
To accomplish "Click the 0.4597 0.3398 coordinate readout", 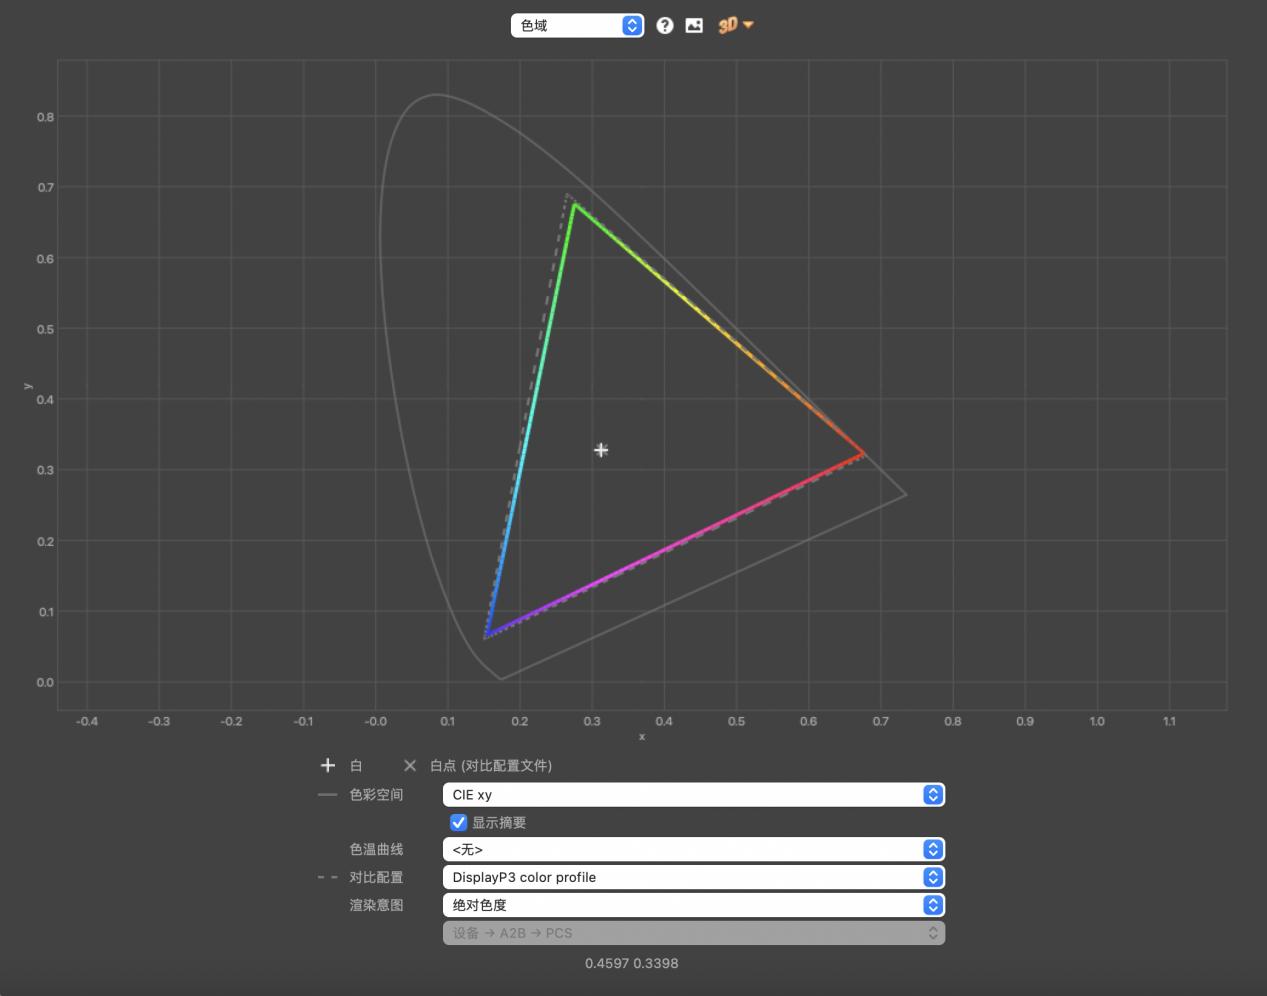I will 632,964.
